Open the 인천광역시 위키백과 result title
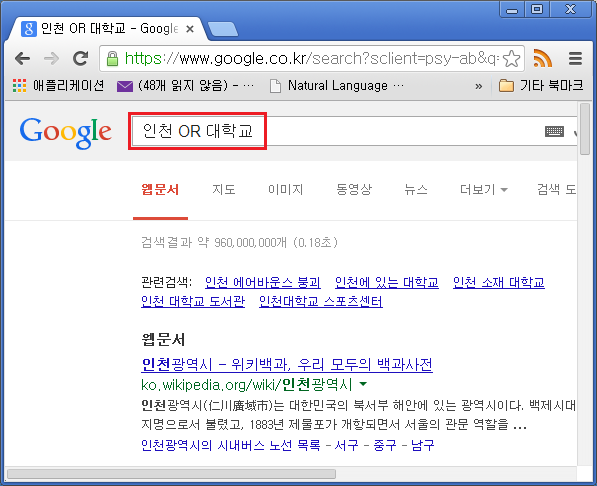Viewport: 597px width, 486px height. click(x=287, y=364)
